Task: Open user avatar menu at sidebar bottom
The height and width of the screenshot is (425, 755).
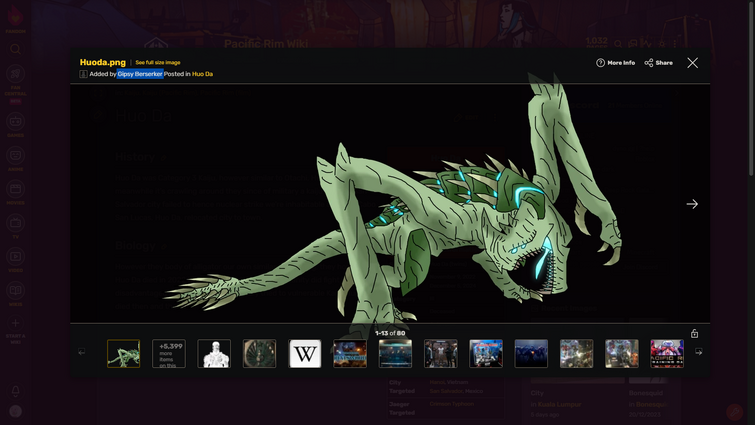Action: coord(15,411)
